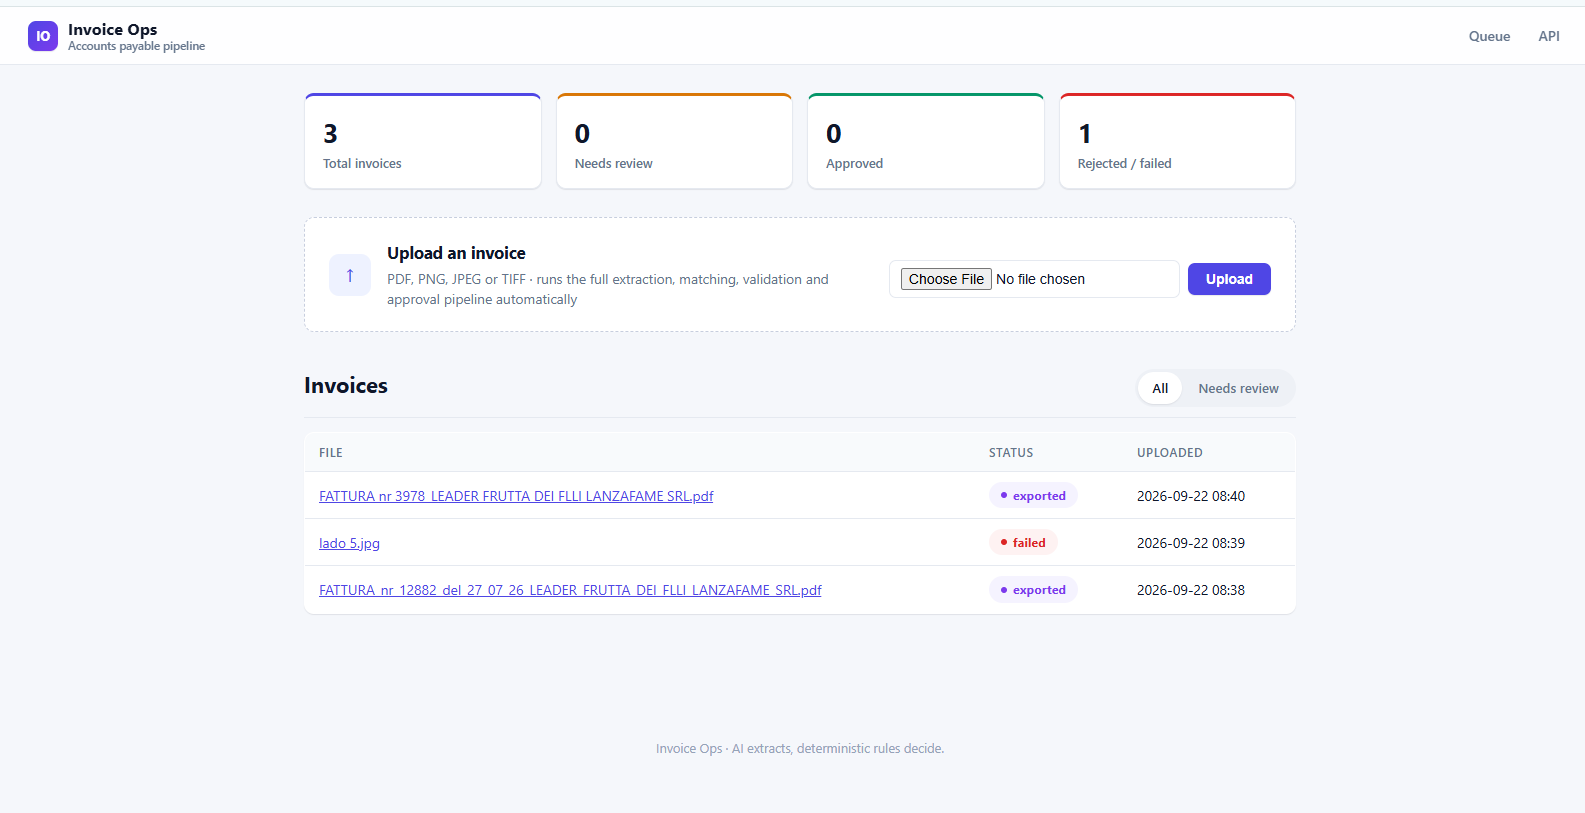Image resolution: width=1585 pixels, height=813 pixels.
Task: Click the UPLOADED column header
Action: (x=1170, y=453)
